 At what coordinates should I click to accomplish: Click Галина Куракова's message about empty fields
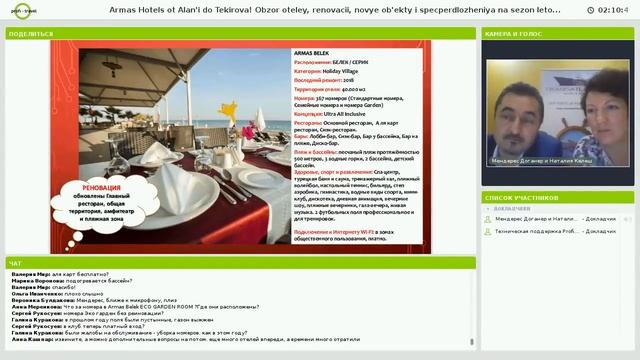coord(112,320)
